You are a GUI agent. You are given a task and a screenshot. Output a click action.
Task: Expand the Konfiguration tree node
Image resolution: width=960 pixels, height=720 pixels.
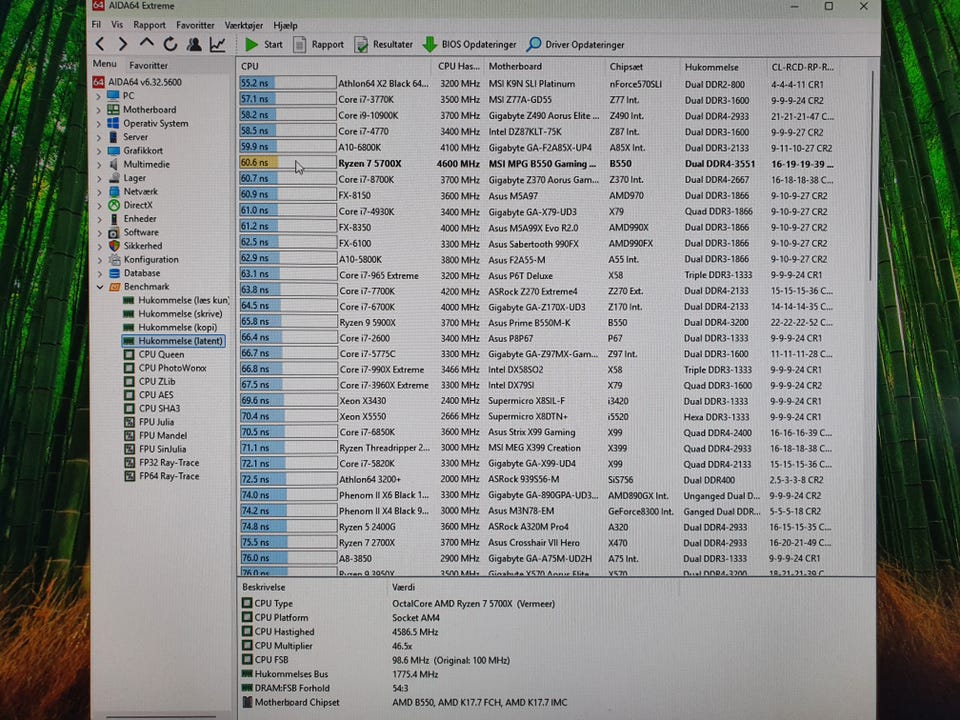99,260
